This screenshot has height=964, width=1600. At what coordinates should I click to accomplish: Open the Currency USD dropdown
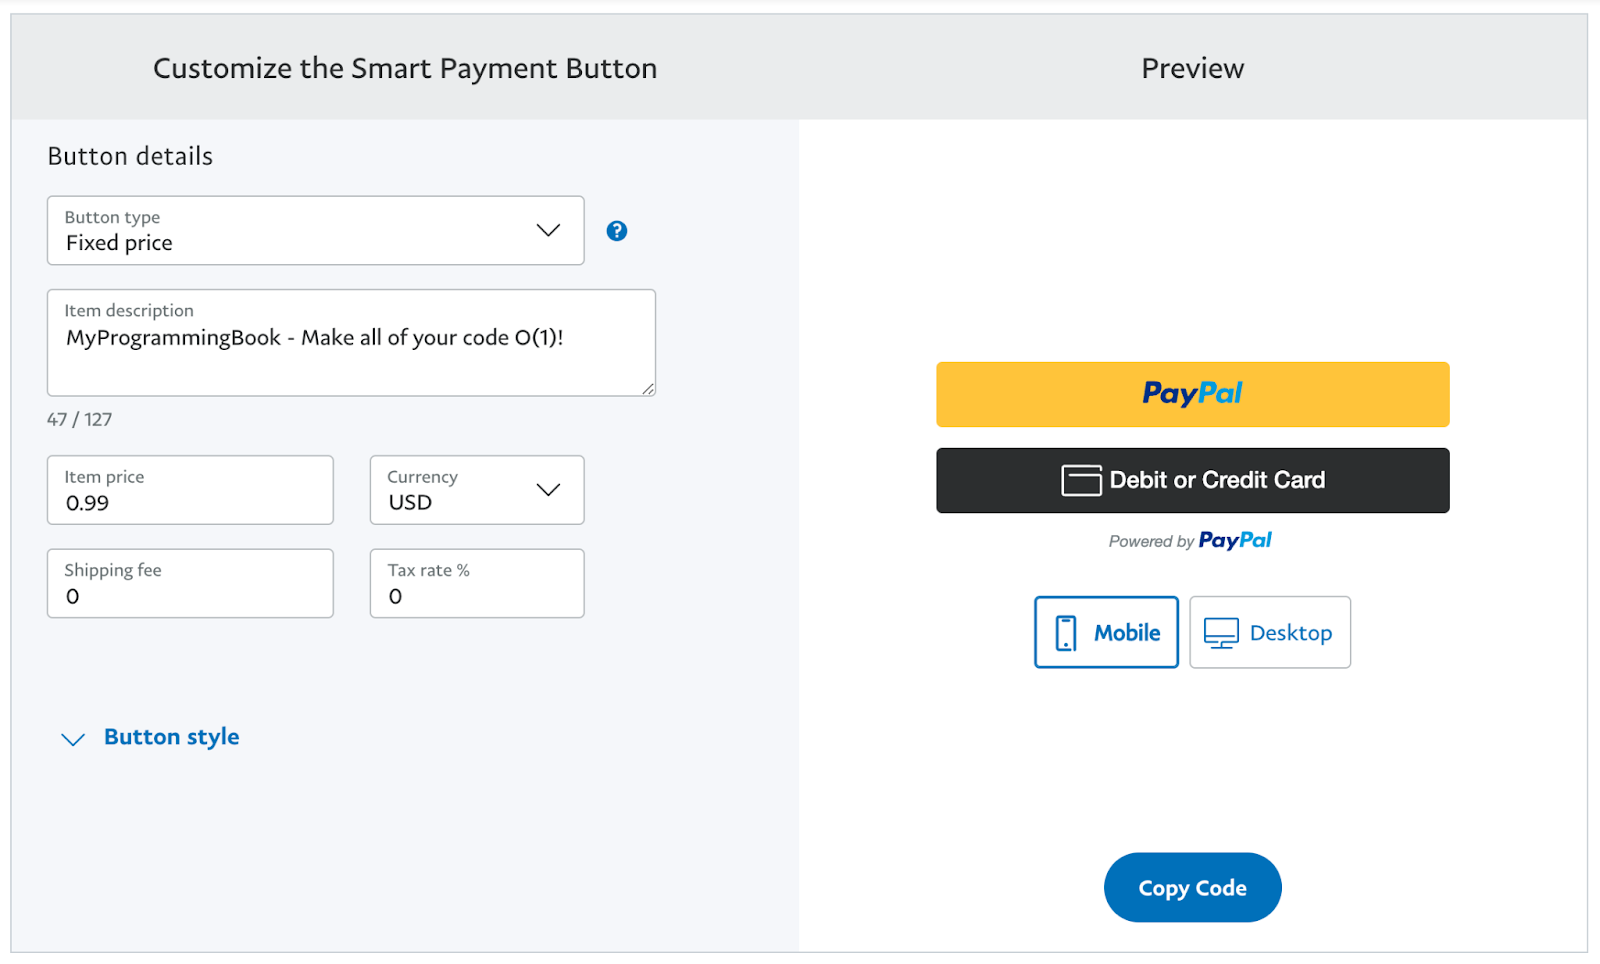[x=476, y=490]
